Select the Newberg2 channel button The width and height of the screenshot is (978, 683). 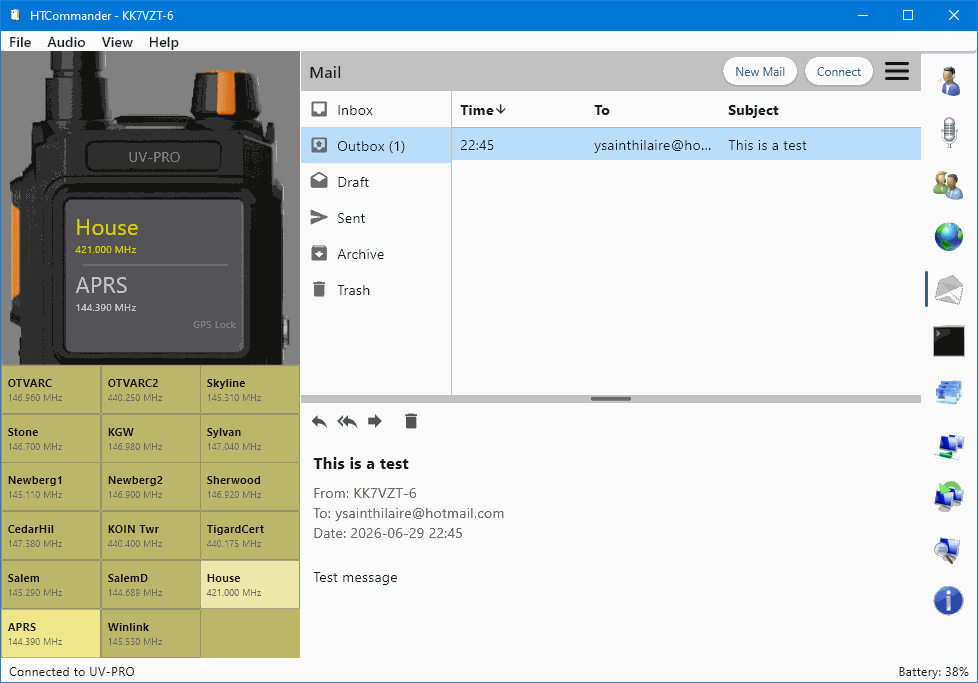[150, 487]
